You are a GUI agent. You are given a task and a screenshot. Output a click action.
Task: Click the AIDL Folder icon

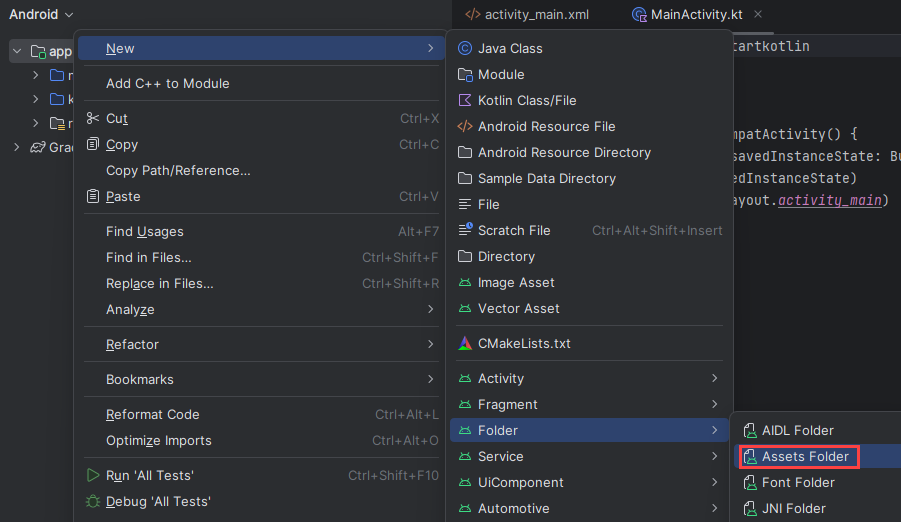pyautogui.click(x=749, y=430)
